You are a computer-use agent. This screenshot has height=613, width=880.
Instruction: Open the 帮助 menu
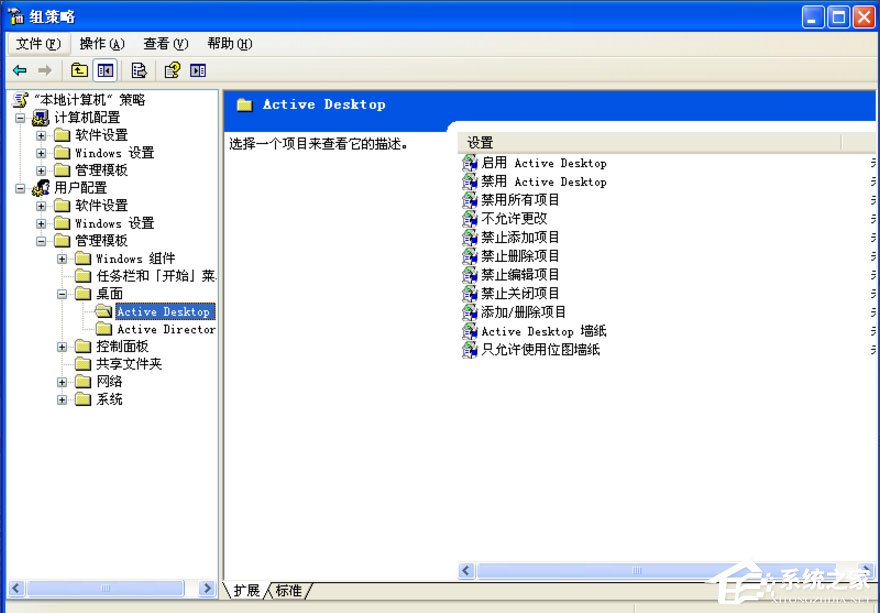tap(228, 44)
